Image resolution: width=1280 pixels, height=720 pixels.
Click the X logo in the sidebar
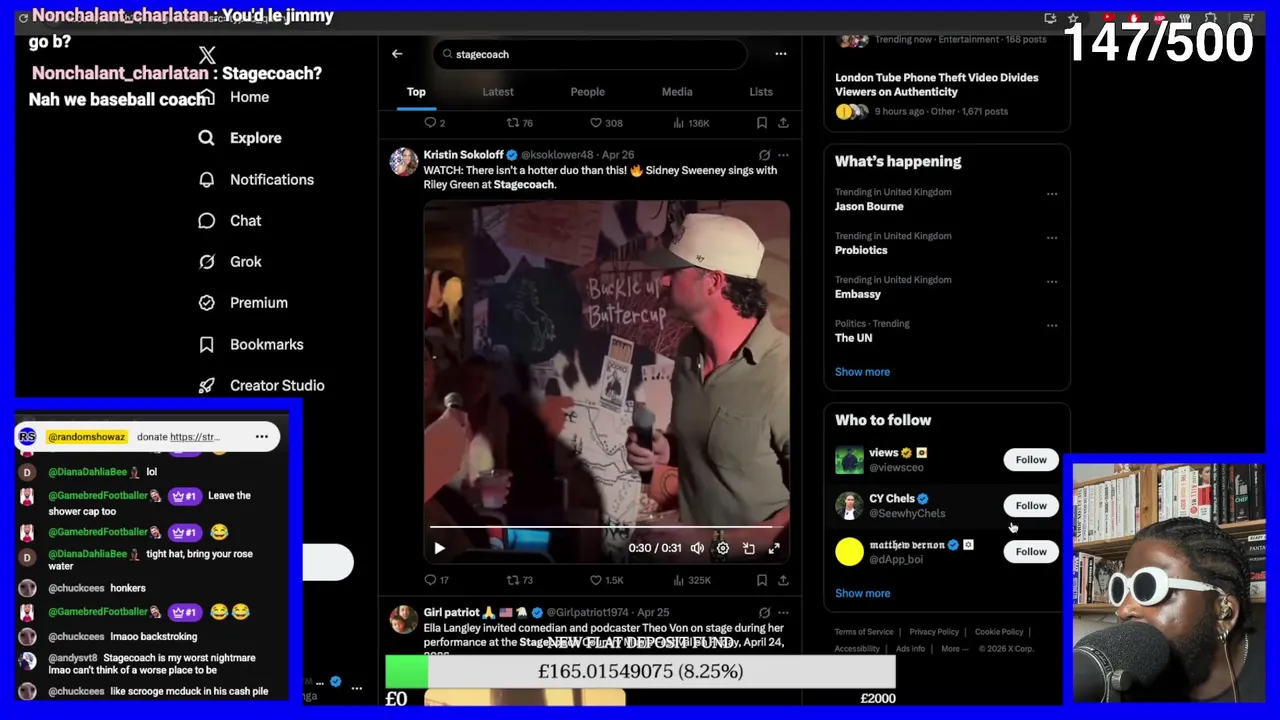[x=207, y=56]
